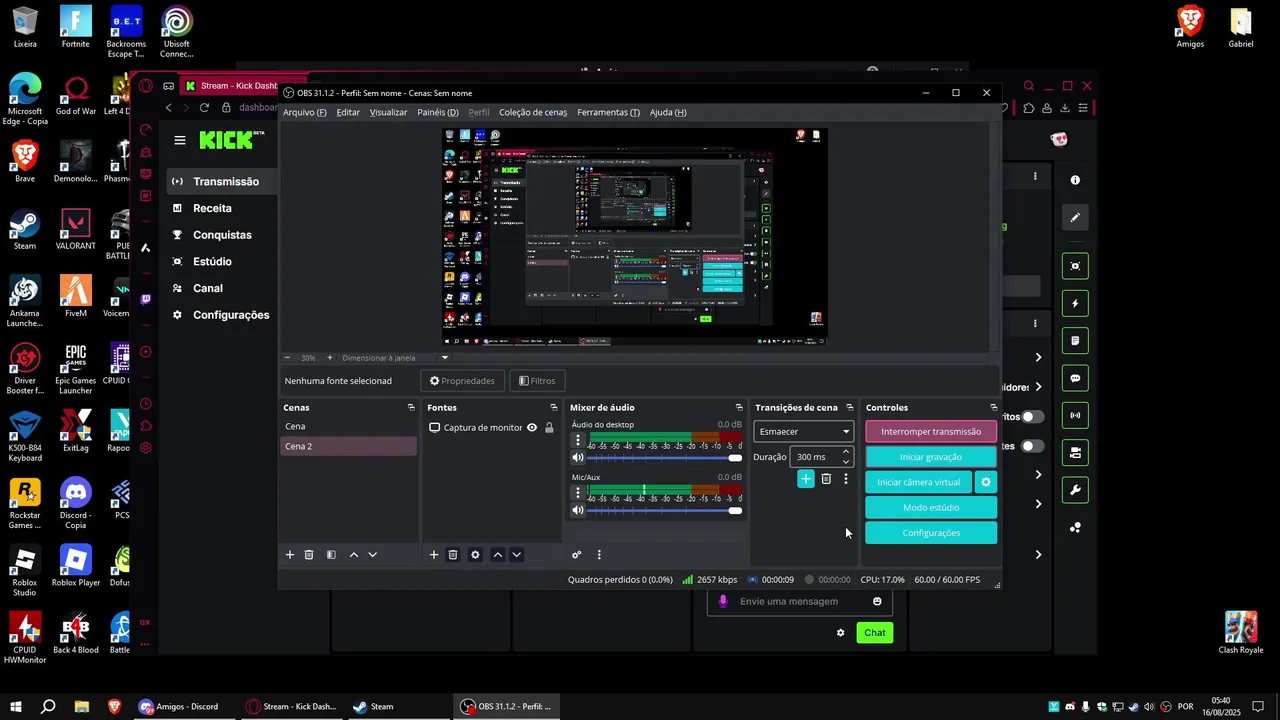Move the source down in the Fontes toolbar
1280x720 pixels.
click(x=516, y=555)
